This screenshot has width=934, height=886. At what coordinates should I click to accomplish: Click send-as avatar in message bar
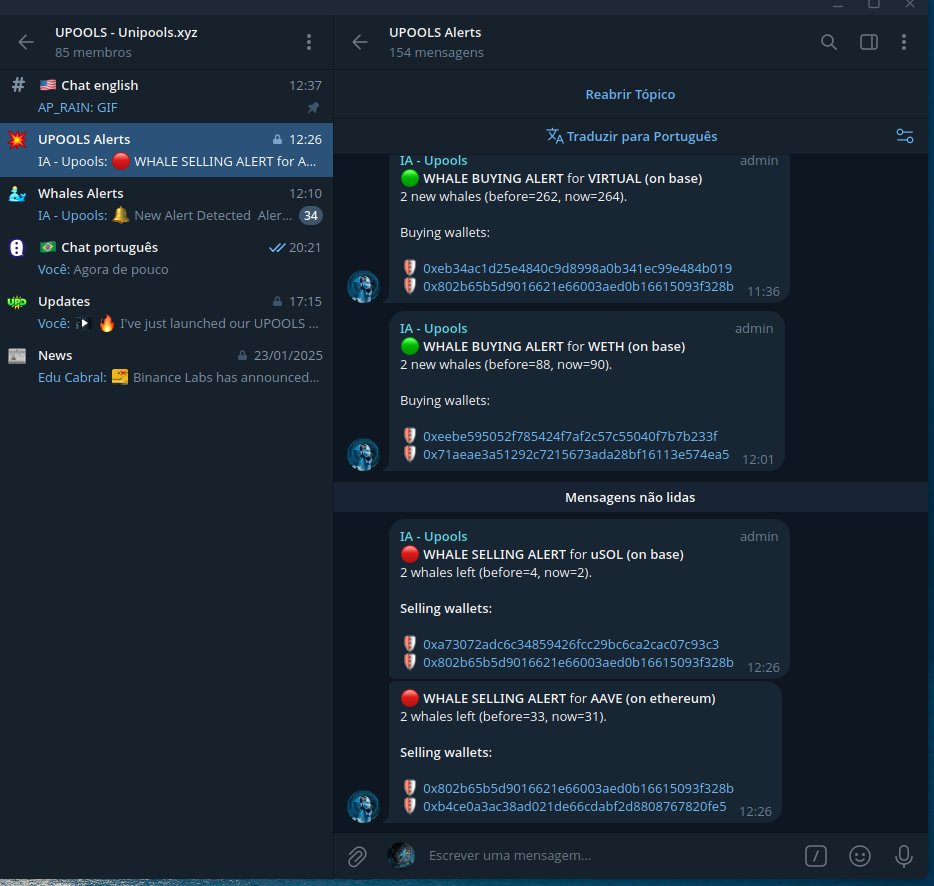tap(401, 856)
